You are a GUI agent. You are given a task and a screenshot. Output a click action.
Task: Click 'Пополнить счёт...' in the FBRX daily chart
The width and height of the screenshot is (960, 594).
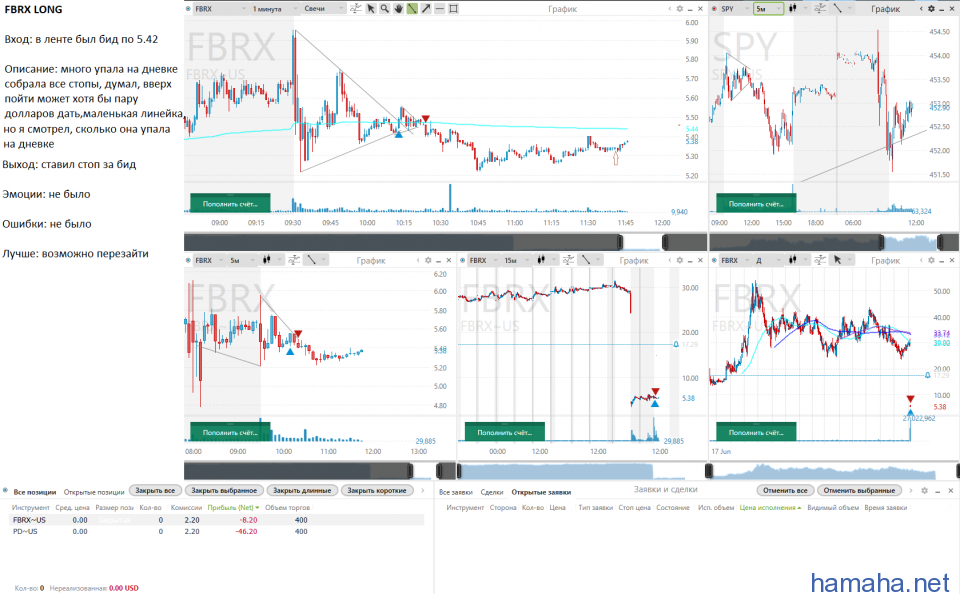coord(756,432)
